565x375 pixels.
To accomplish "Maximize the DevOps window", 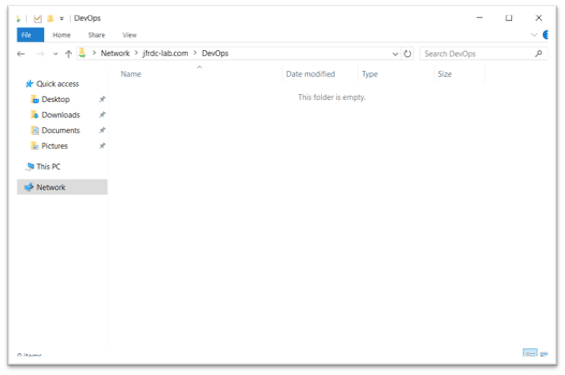I will click(509, 18).
